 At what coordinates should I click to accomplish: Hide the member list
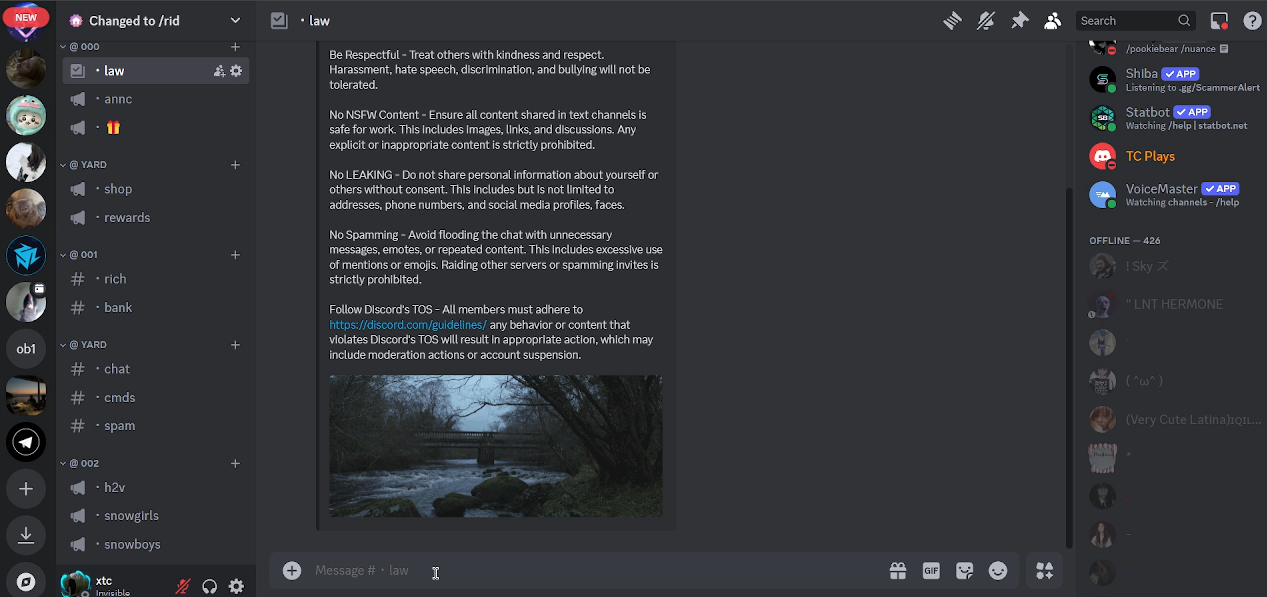point(1052,20)
